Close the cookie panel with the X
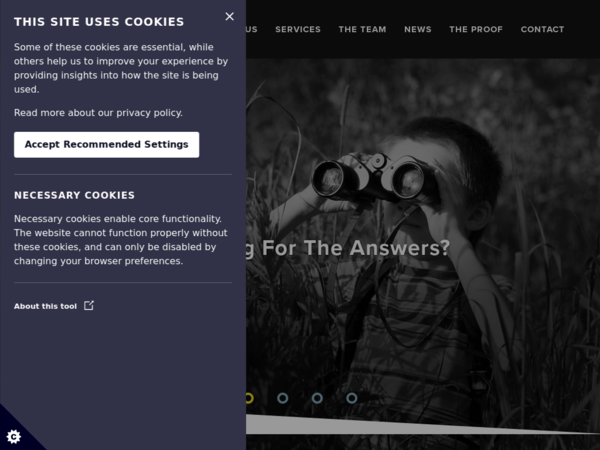The height and width of the screenshot is (450, 600). tap(230, 16)
